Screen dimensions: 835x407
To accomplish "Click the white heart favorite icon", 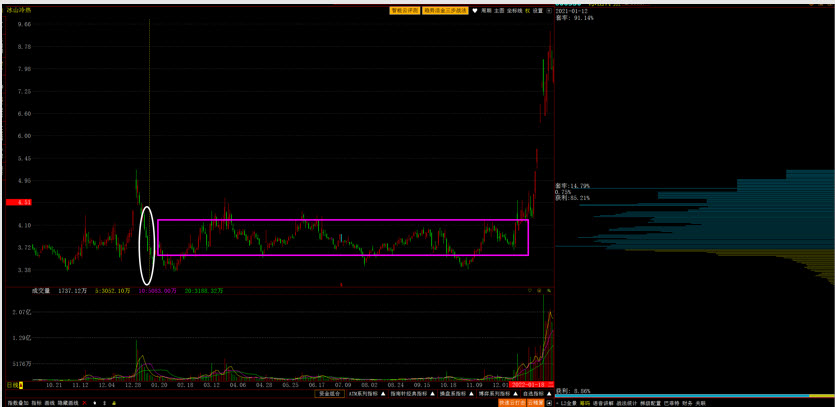I will [475, 11].
